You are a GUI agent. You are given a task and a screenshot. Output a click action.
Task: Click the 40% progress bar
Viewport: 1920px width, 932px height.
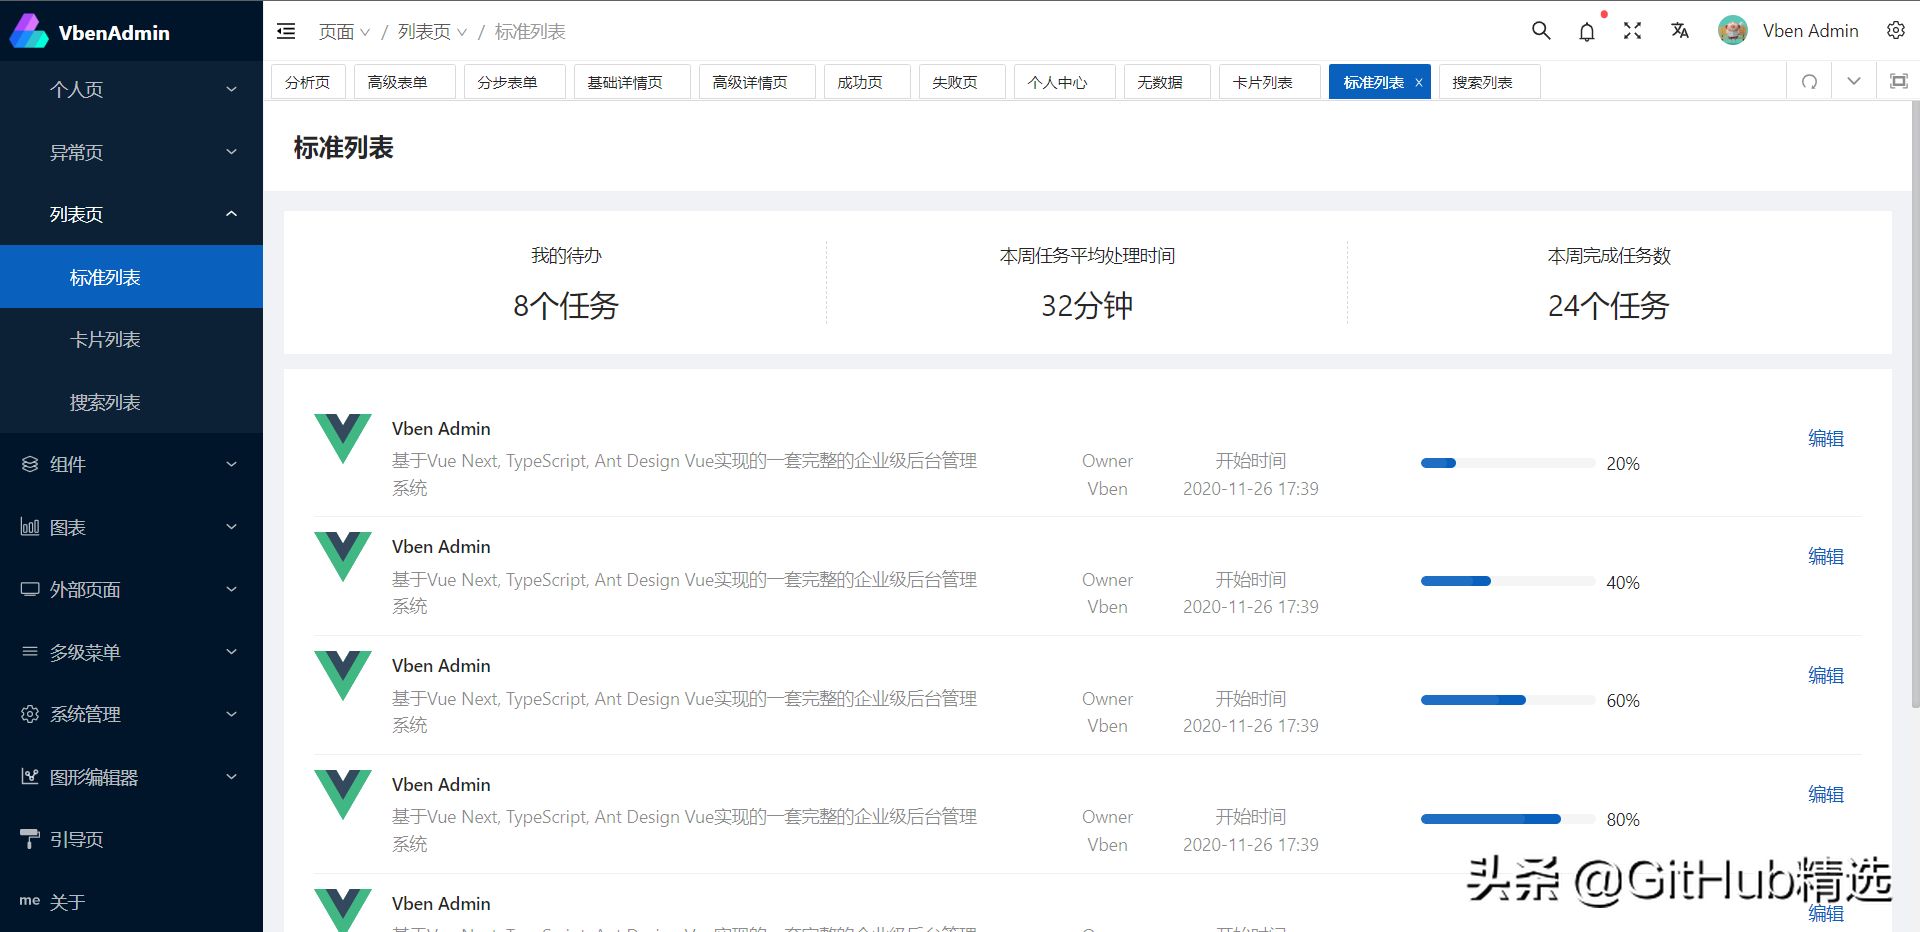pos(1507,581)
